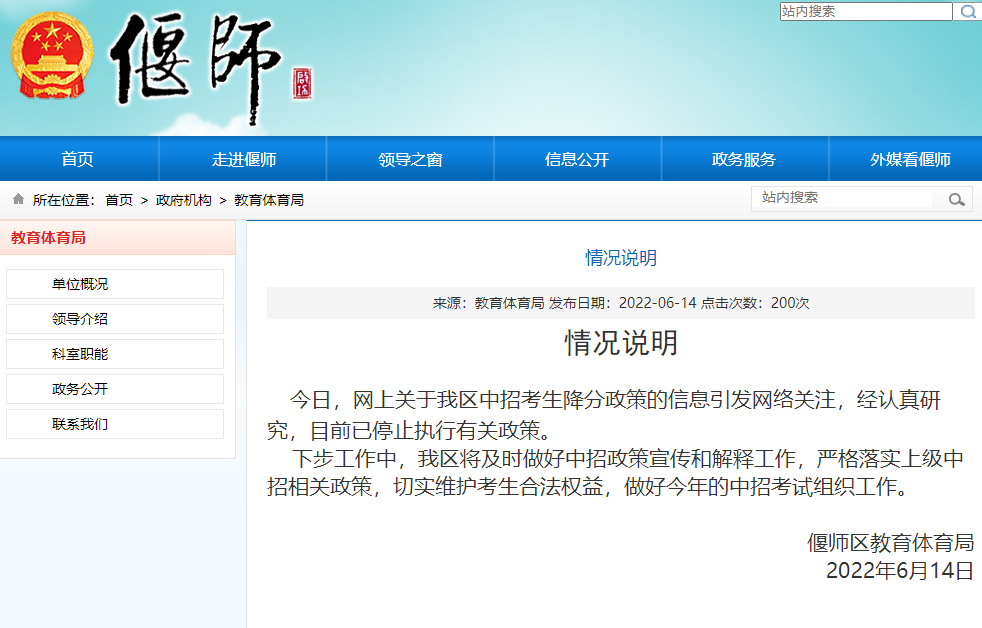Click the home icon in breadcrumb
The image size is (982, 628).
18,199
